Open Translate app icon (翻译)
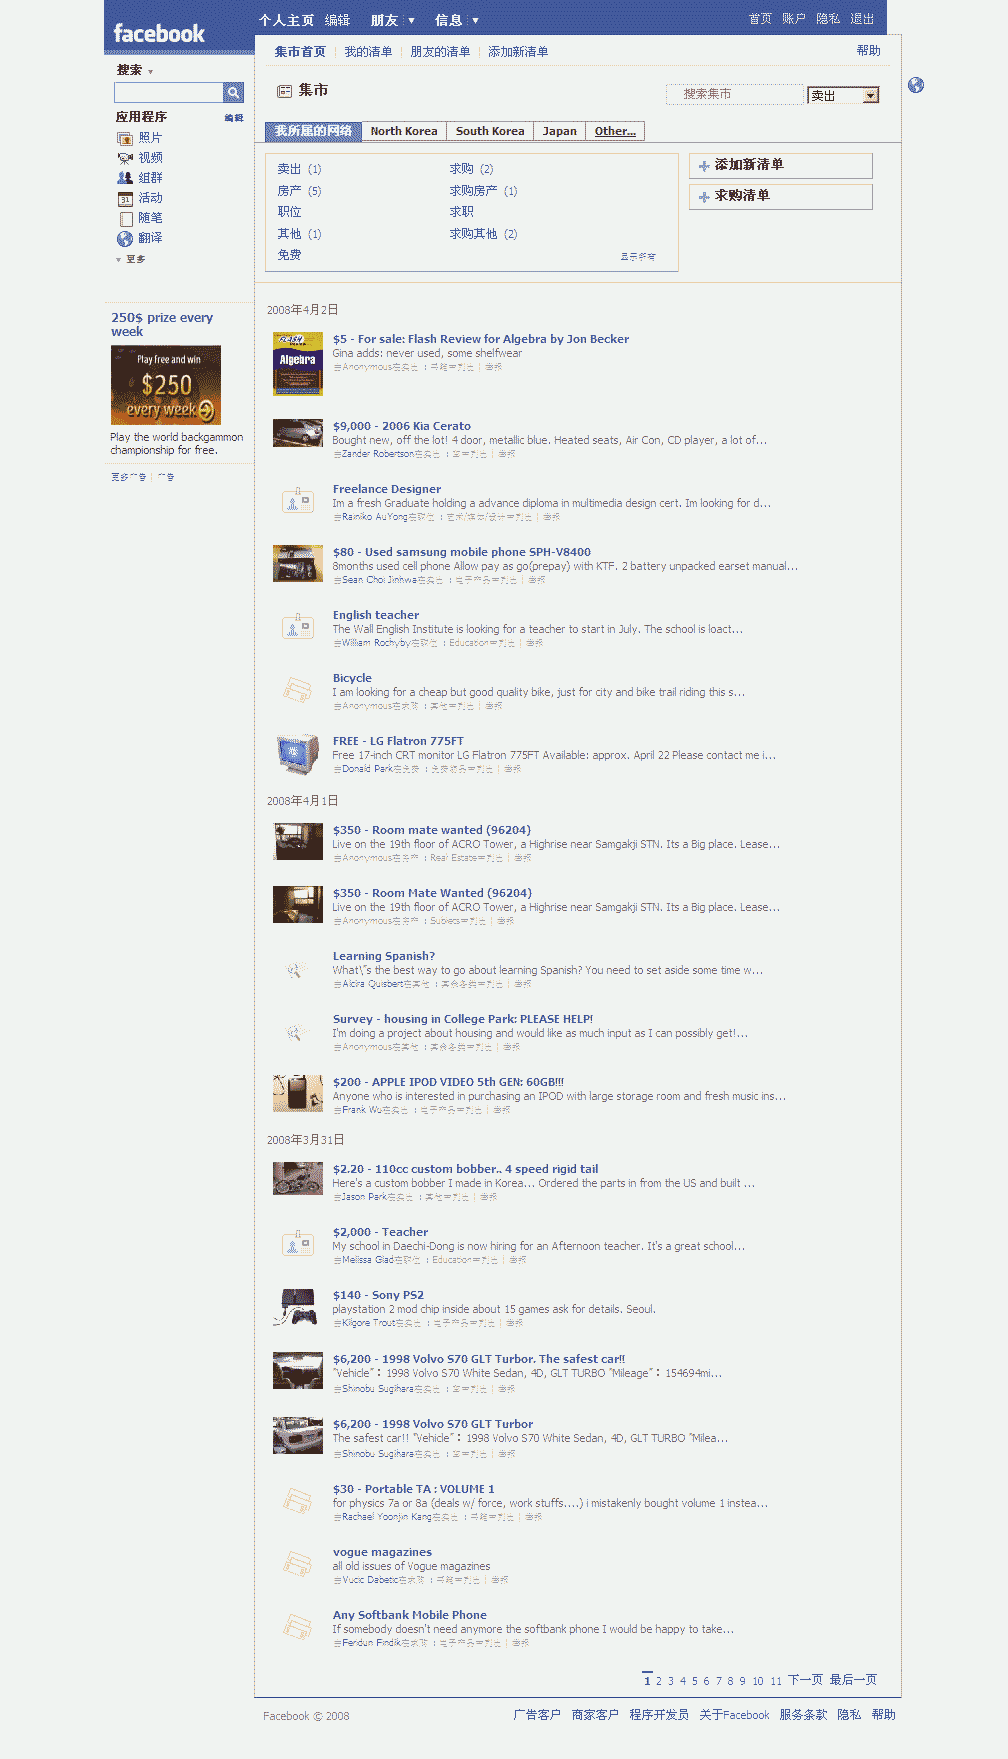Image resolution: width=1008 pixels, height=1759 pixels. point(125,238)
